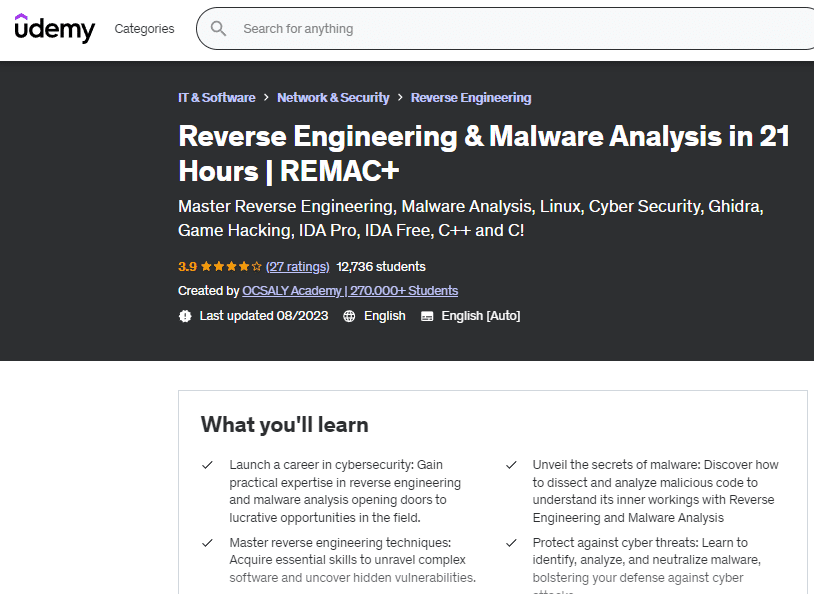This screenshot has height=594, width=814.
Task: Click the Last updated badge icon
Action: [185, 316]
